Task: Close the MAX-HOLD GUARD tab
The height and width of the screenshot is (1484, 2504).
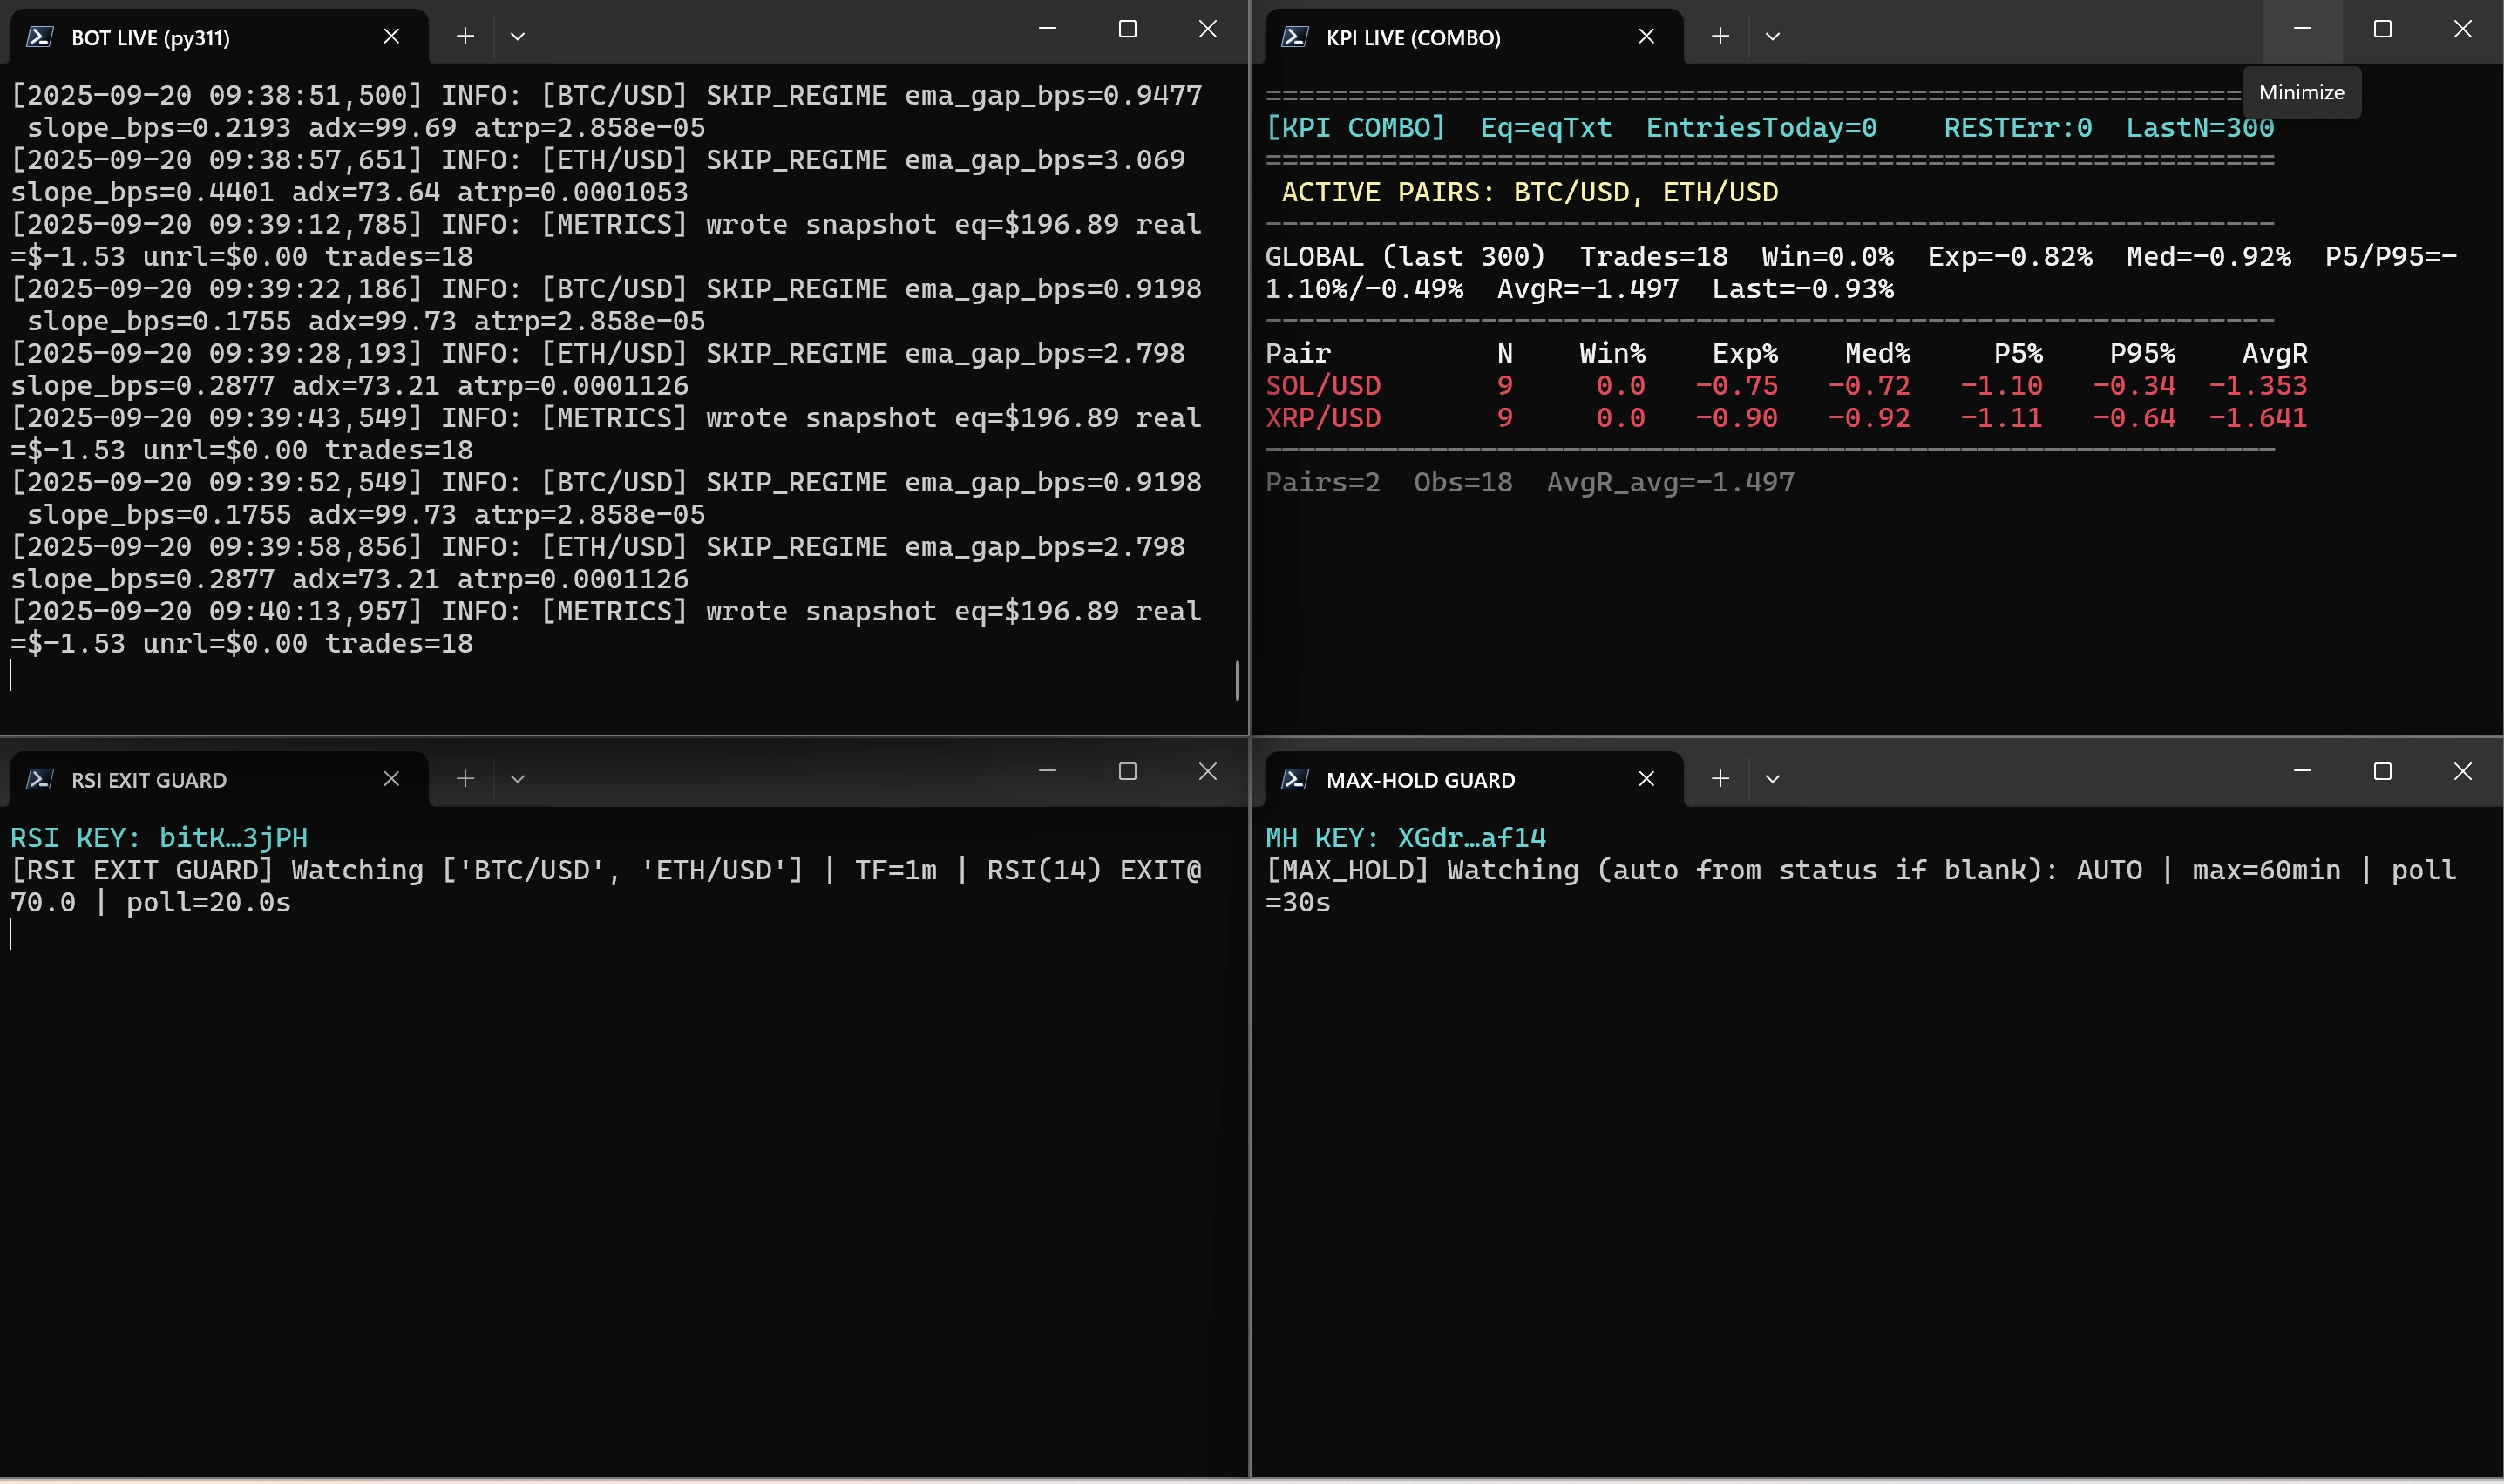Action: [x=1646, y=778]
